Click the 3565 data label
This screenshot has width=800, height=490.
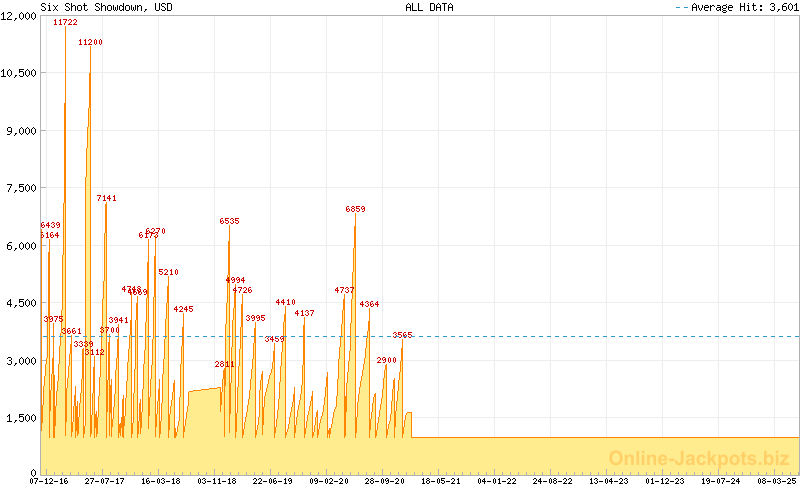[x=402, y=335]
